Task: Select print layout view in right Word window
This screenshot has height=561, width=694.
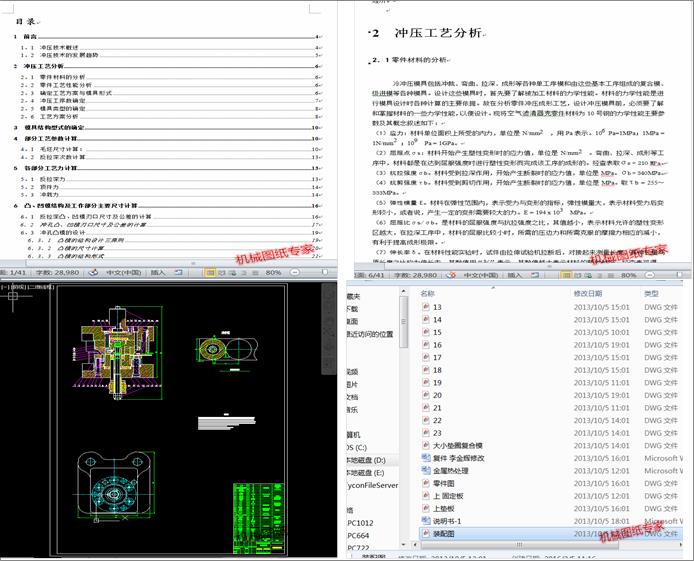Action: click(x=566, y=275)
